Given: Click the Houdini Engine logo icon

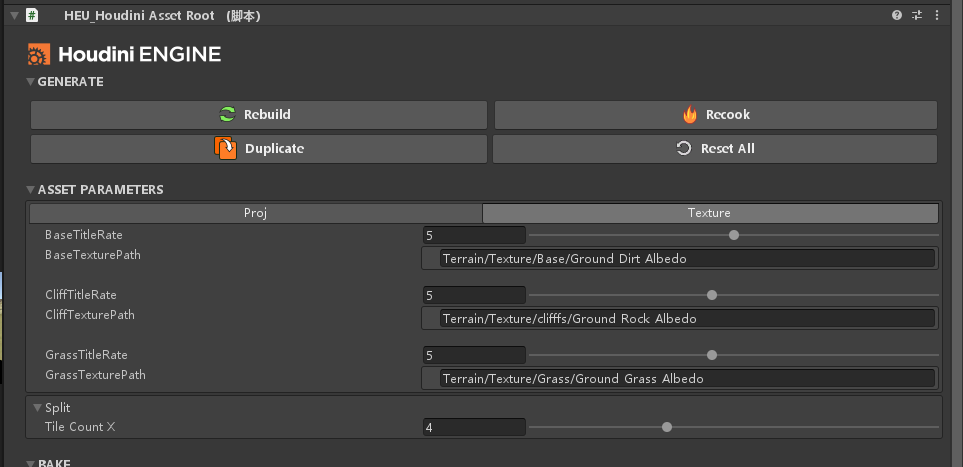Looking at the screenshot, I should [x=38, y=55].
